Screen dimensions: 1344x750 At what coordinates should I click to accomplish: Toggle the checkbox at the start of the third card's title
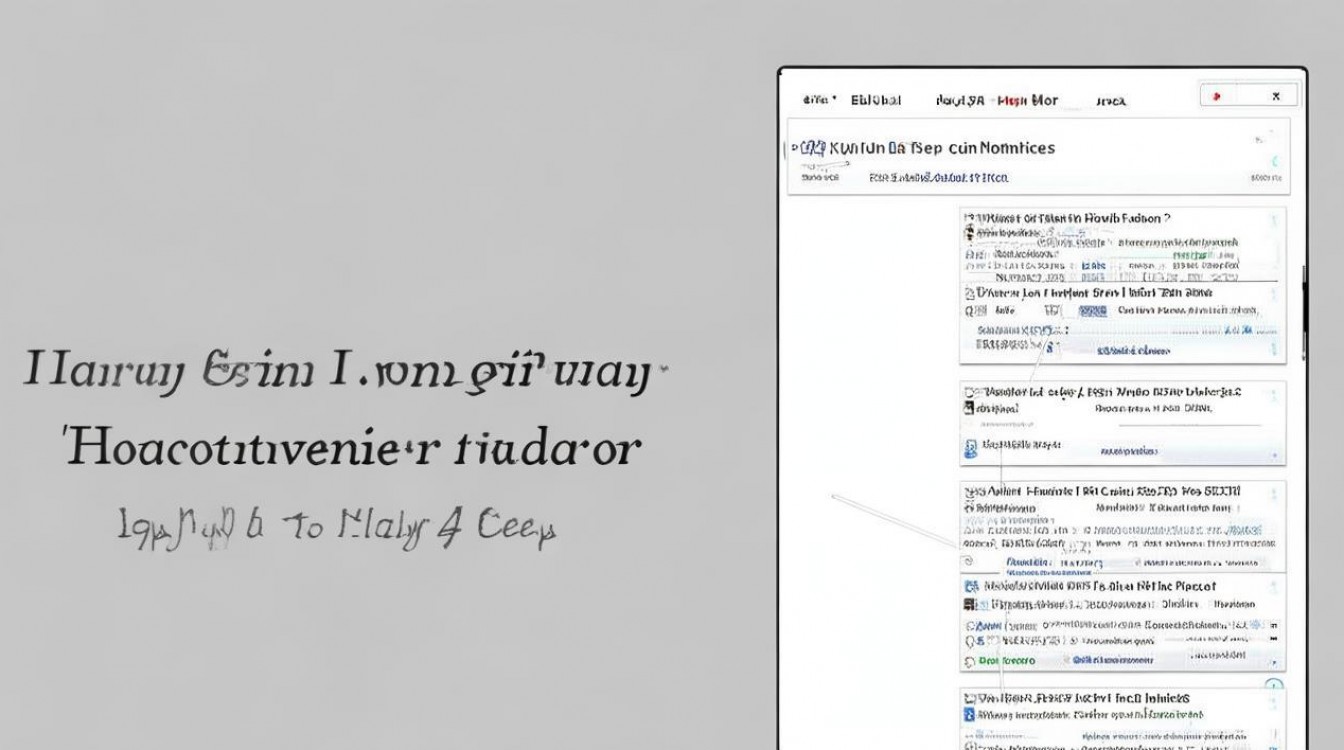click(967, 393)
